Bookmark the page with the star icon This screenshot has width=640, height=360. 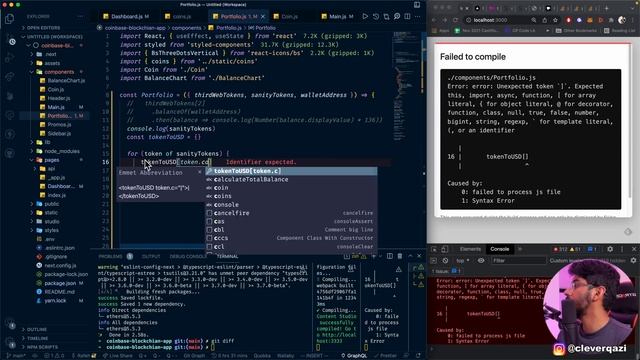coord(555,20)
